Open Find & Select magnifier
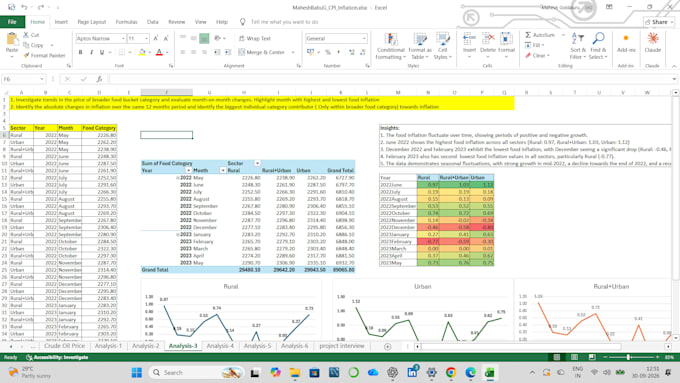This screenshot has width=680, height=383. [598, 46]
